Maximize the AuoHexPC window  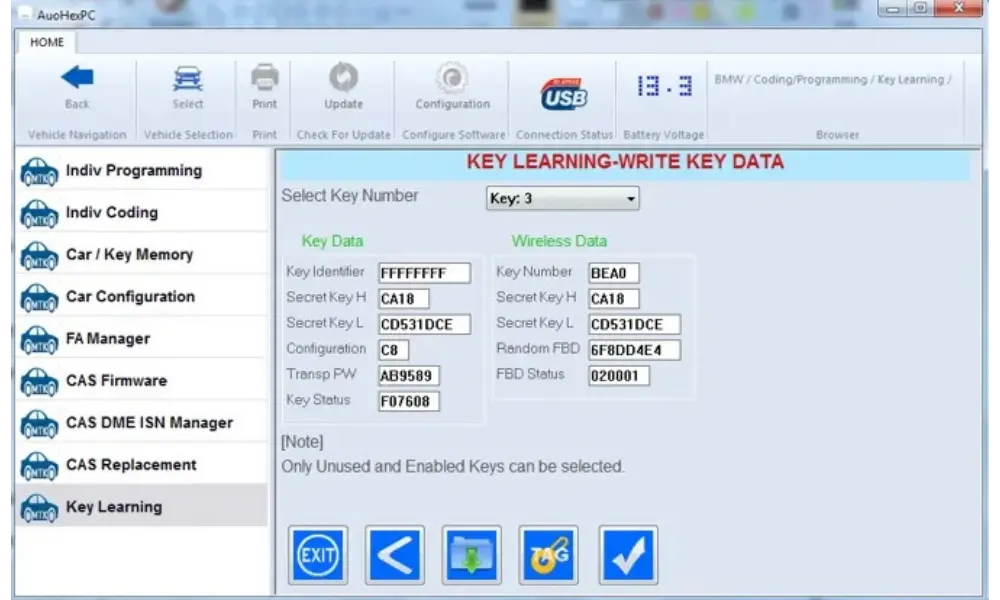pos(921,8)
